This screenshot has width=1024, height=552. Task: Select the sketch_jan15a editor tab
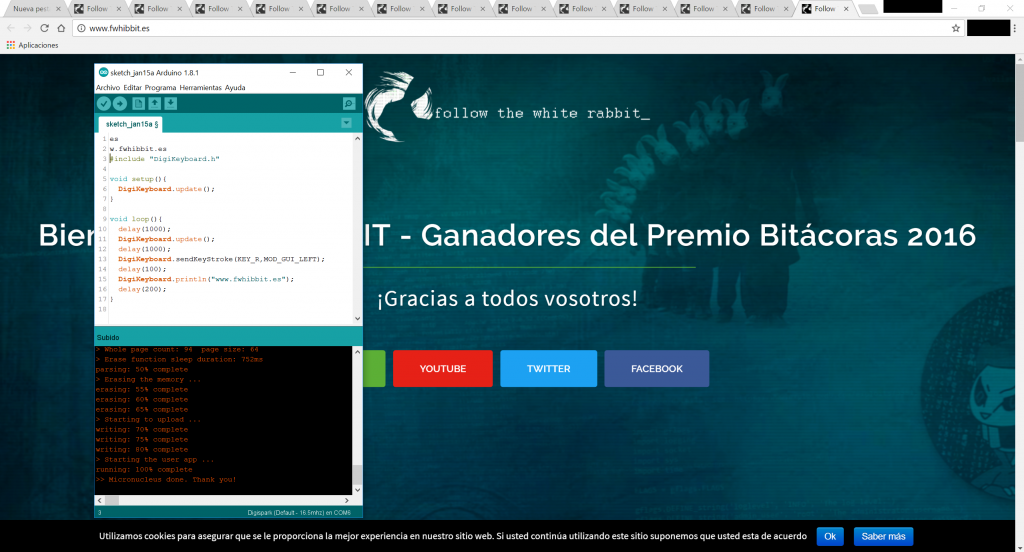tap(130, 124)
